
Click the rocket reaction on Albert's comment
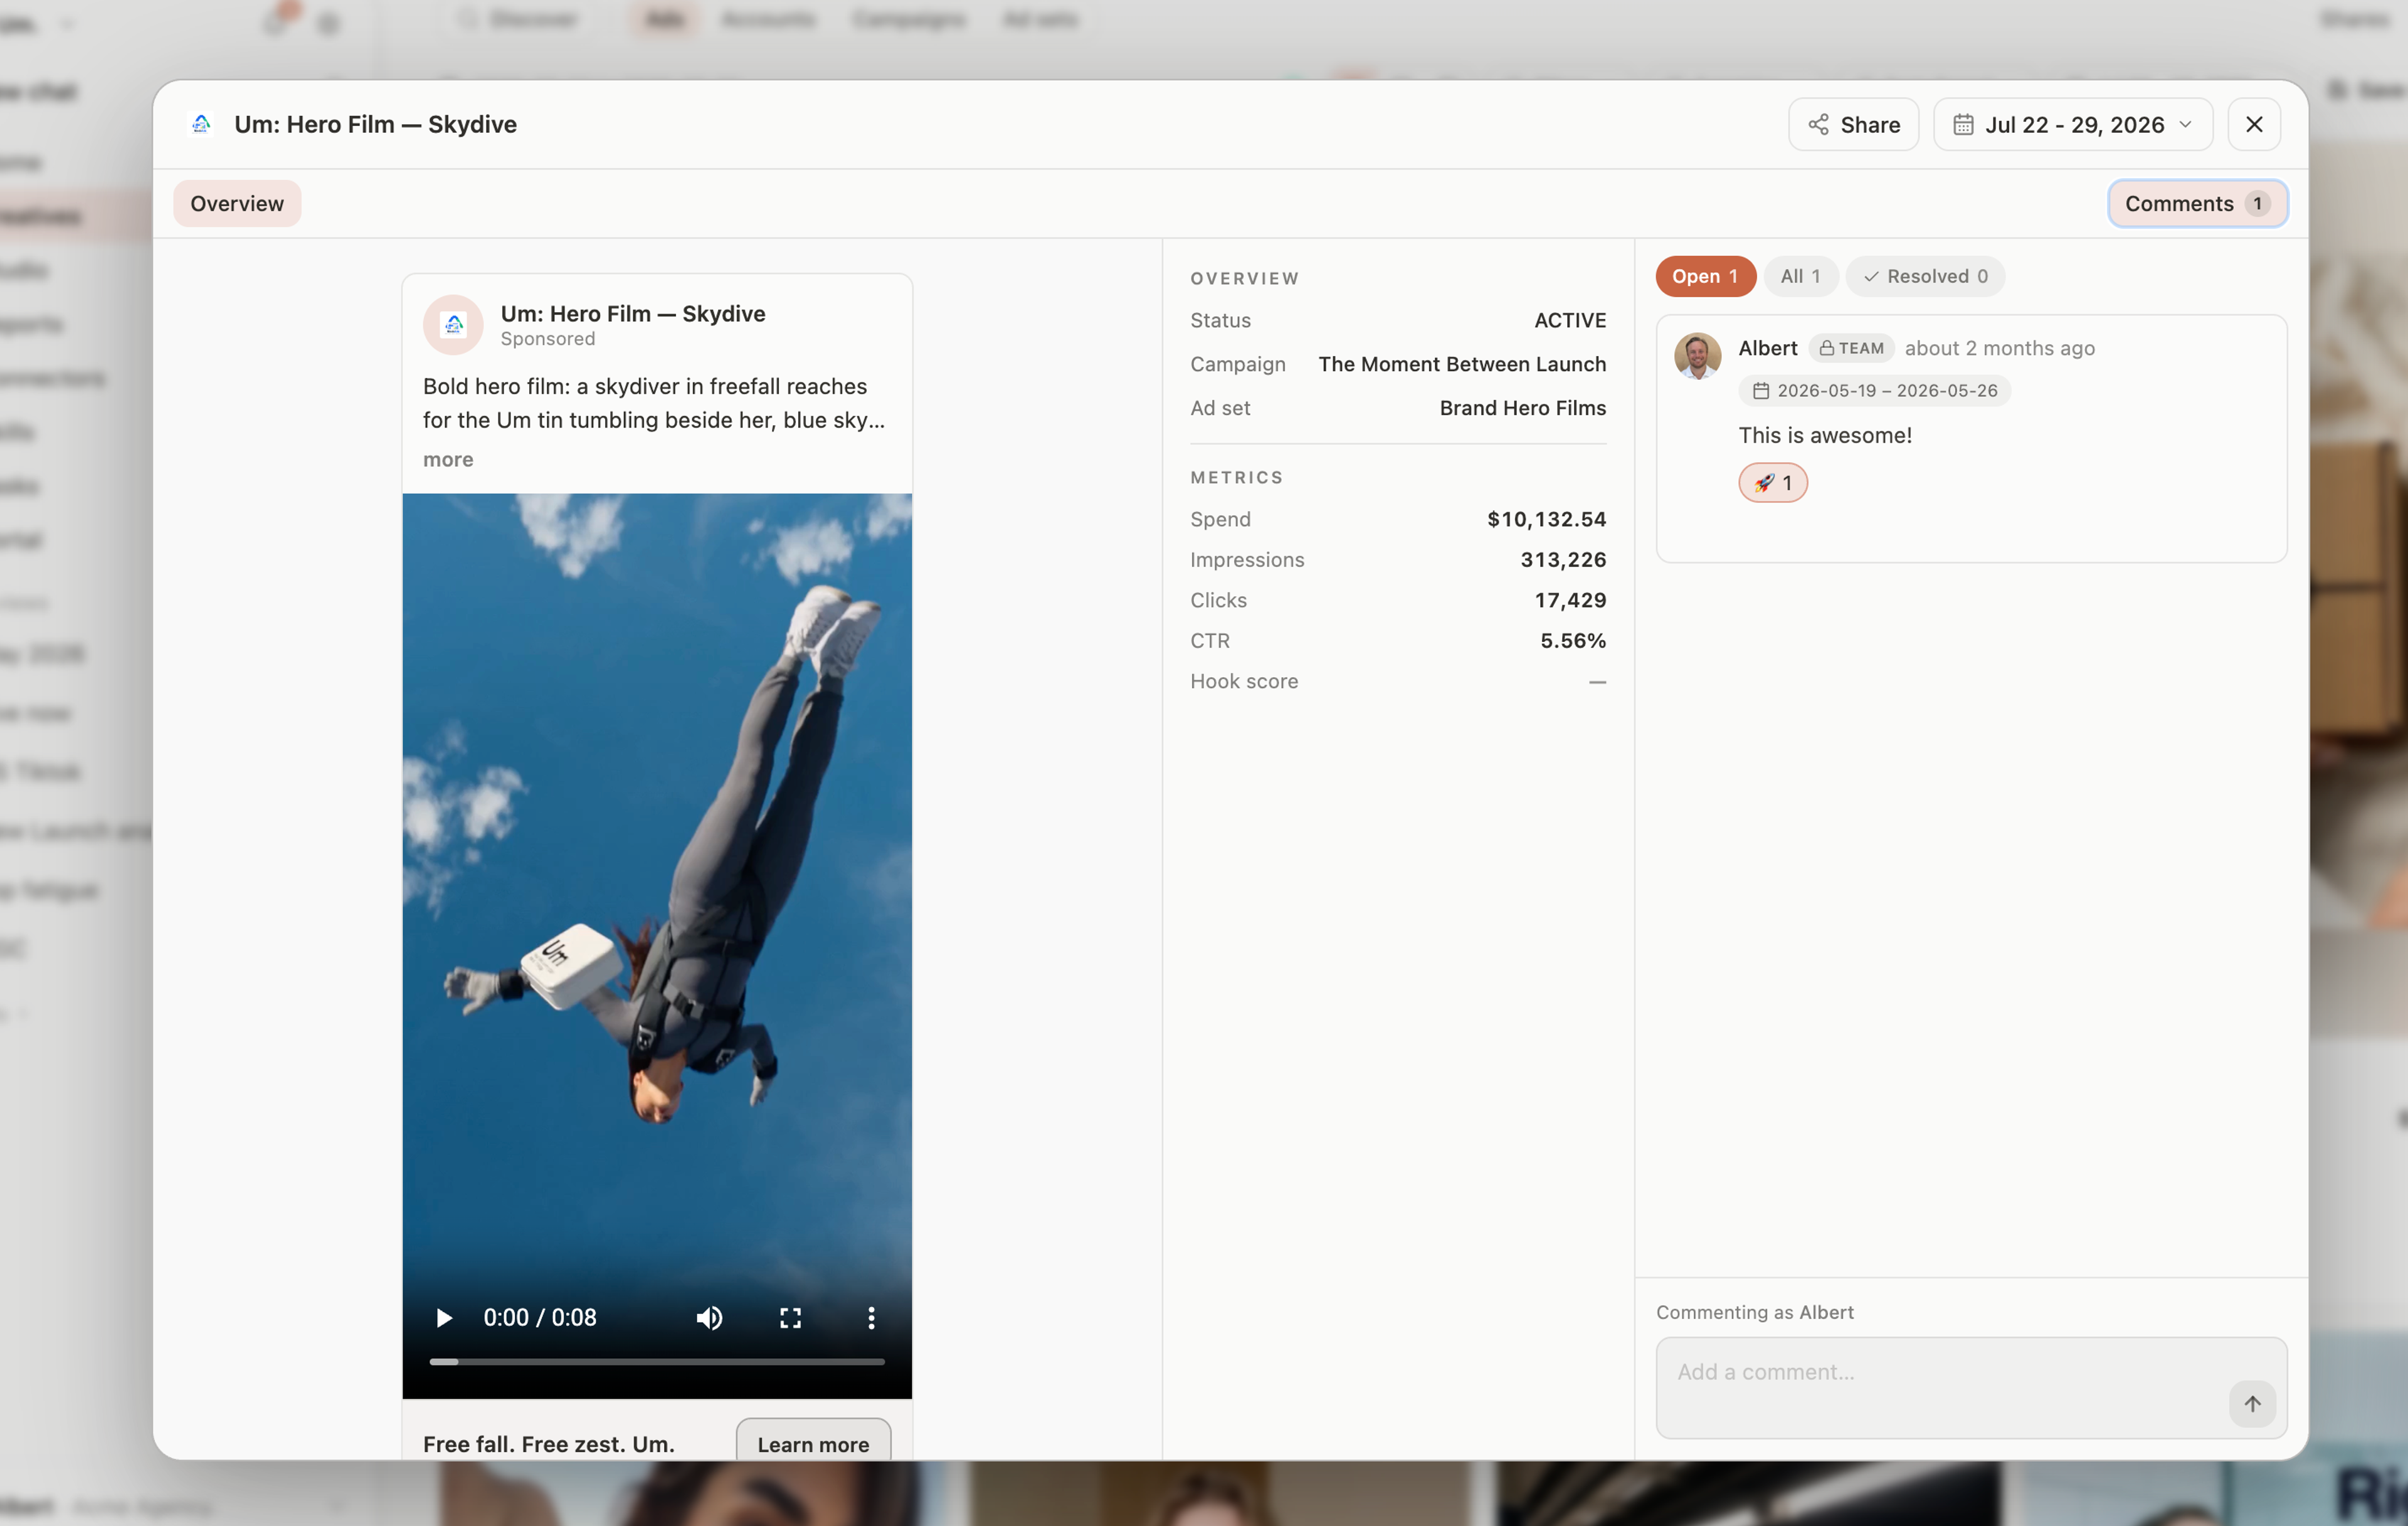1773,482
